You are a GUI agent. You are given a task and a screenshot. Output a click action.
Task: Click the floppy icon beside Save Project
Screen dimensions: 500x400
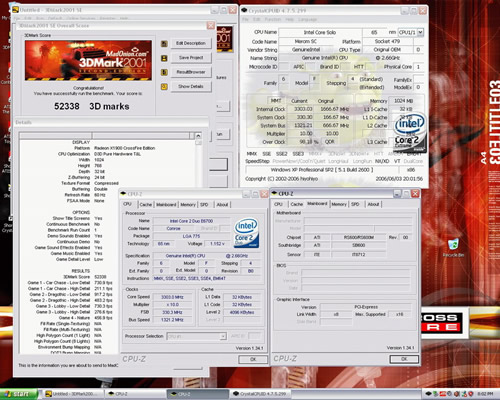point(164,58)
